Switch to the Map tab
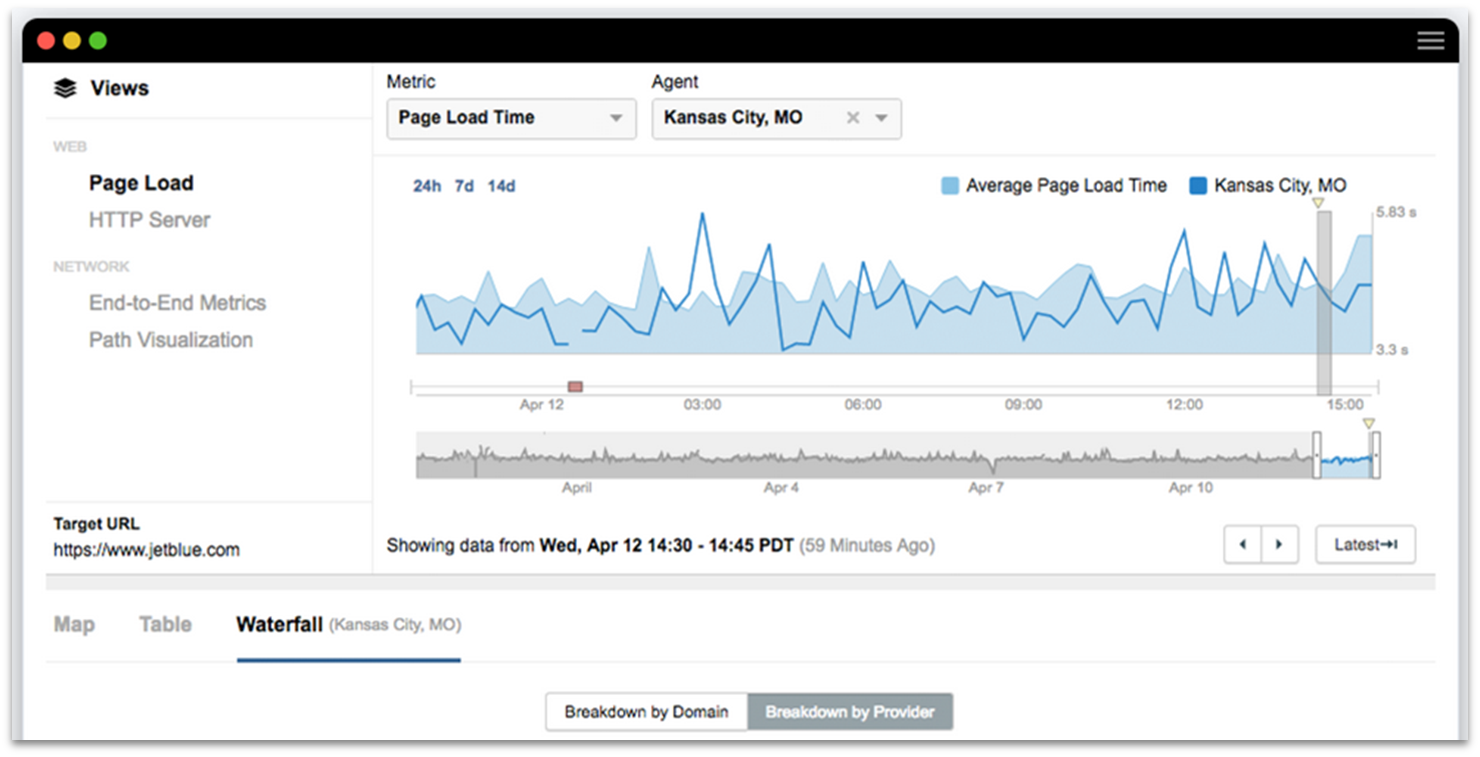 73,624
